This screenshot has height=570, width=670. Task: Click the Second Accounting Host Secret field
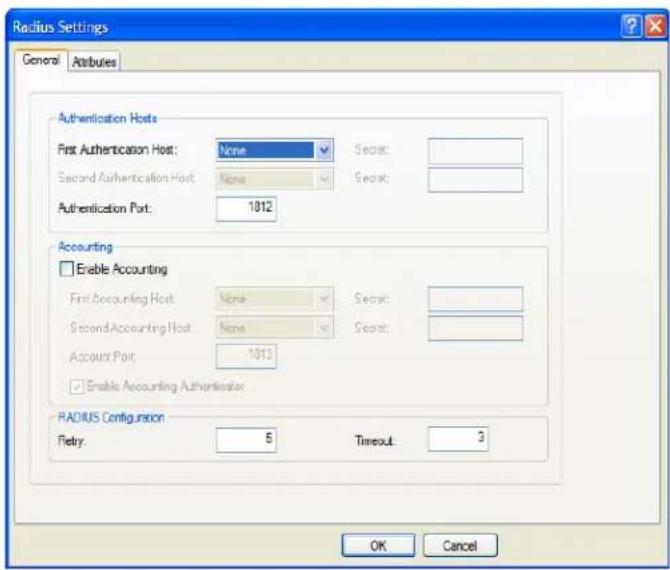(475, 328)
